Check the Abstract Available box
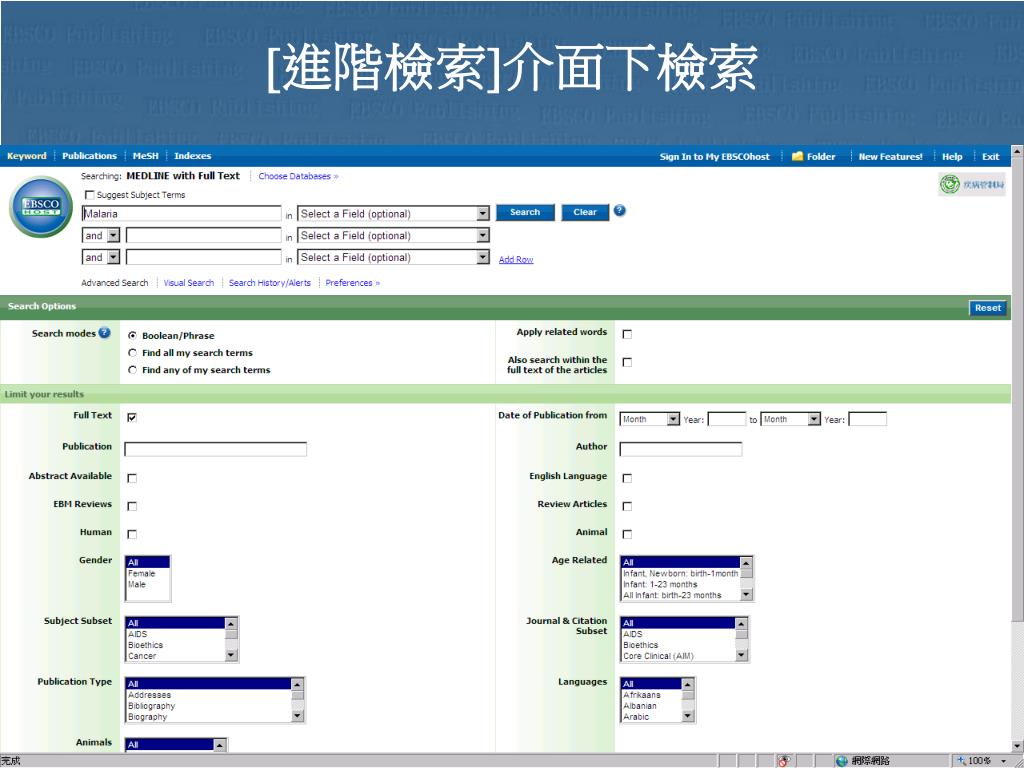This screenshot has height=768, width=1024. click(132, 478)
